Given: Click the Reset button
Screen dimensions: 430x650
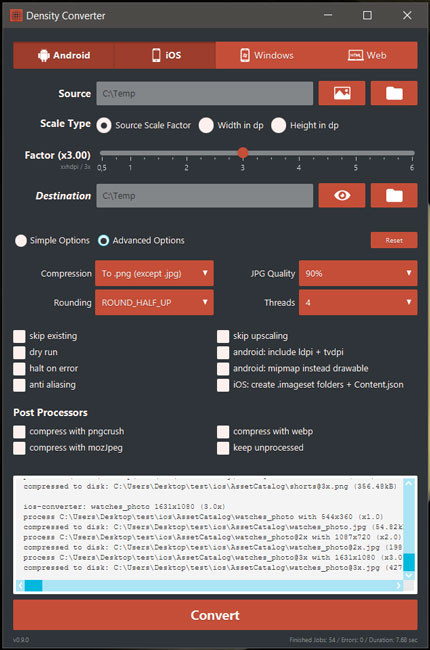Looking at the screenshot, I should coord(394,240).
